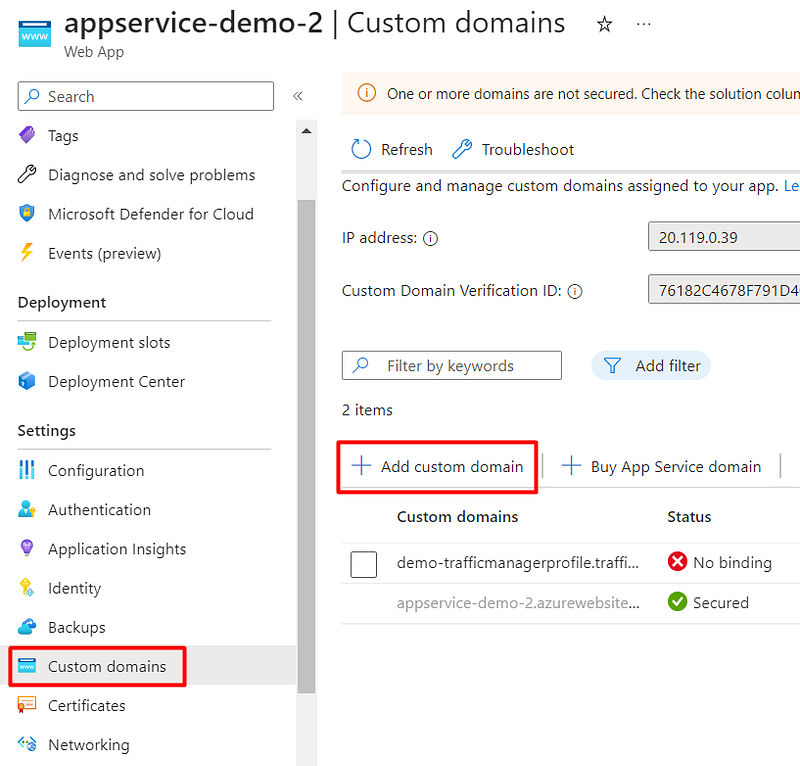Viewport: 800px width, 766px height.
Task: Open Backups page
Action: tap(77, 628)
